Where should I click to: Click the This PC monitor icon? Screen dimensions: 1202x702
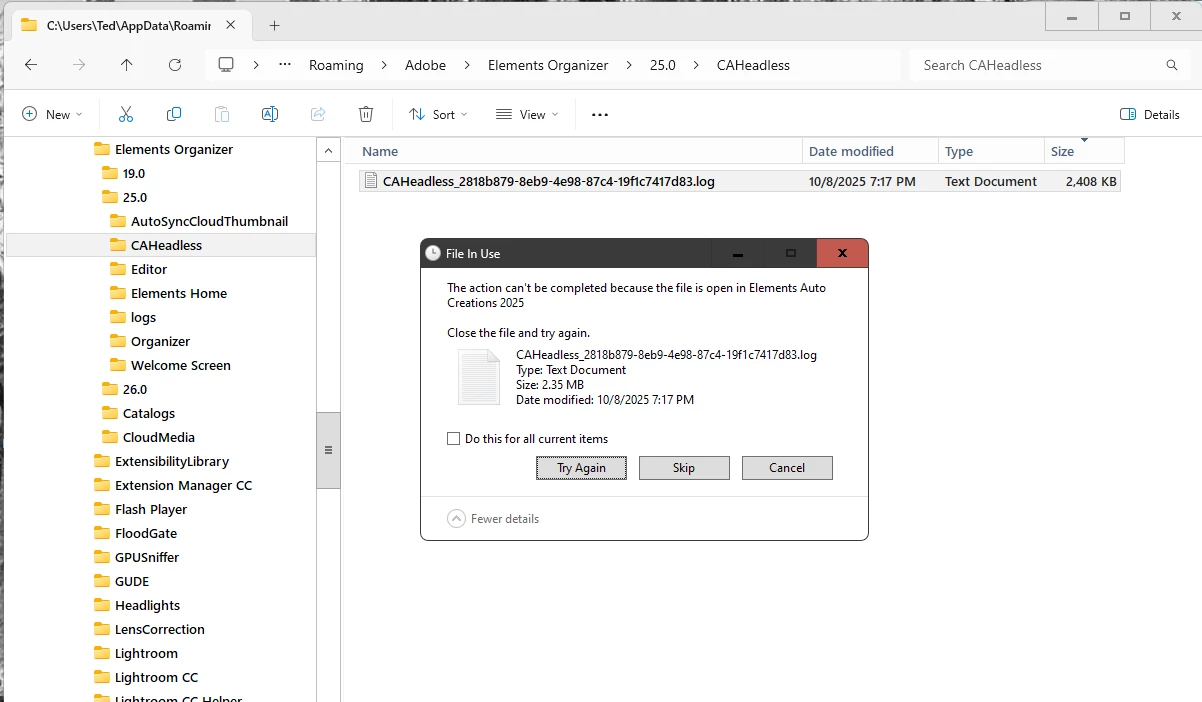(x=226, y=64)
